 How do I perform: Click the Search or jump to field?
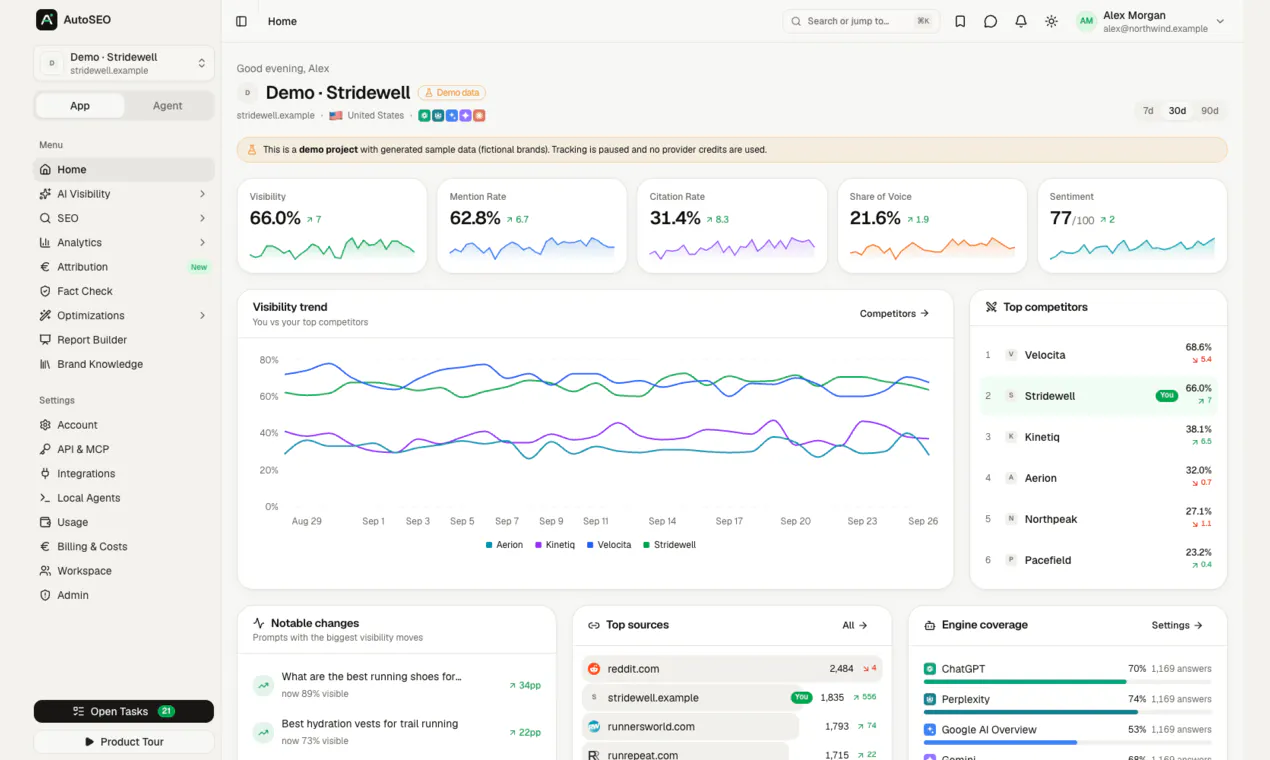[861, 21]
